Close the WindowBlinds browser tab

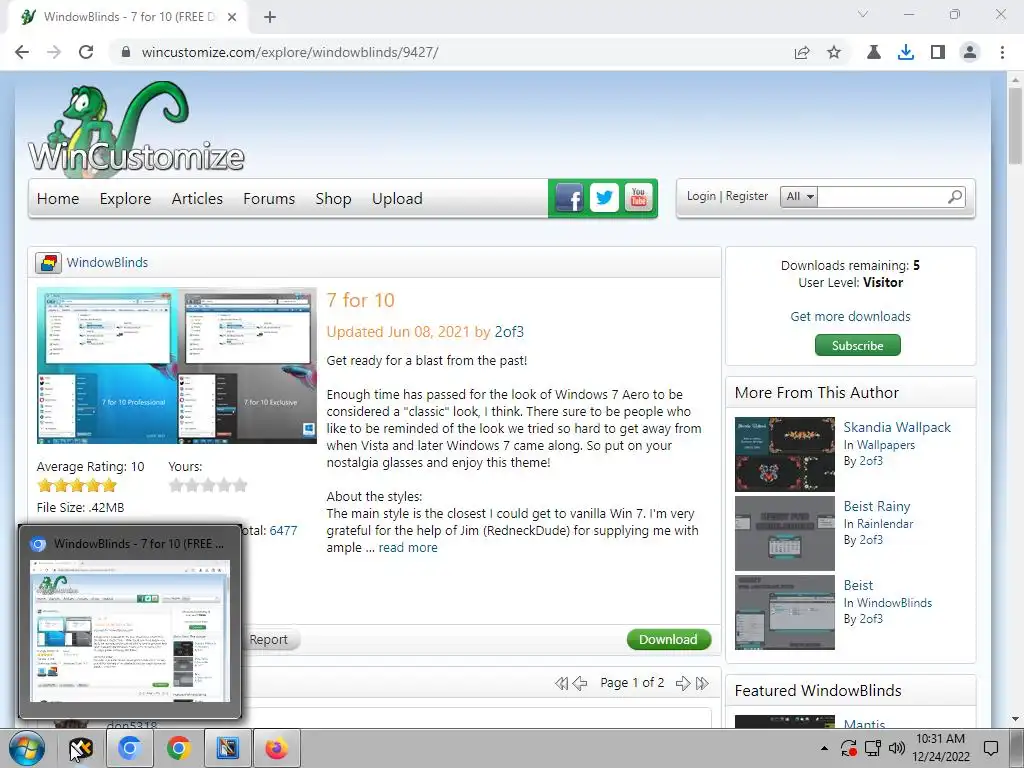(232, 17)
